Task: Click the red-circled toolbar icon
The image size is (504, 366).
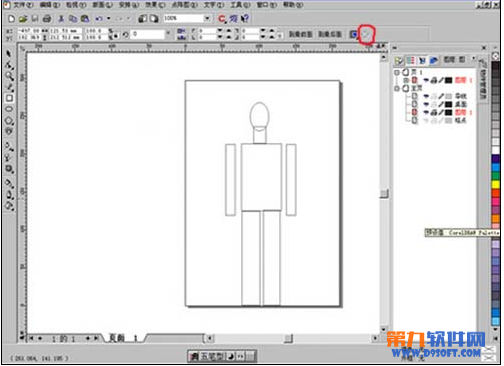Action: click(x=367, y=34)
